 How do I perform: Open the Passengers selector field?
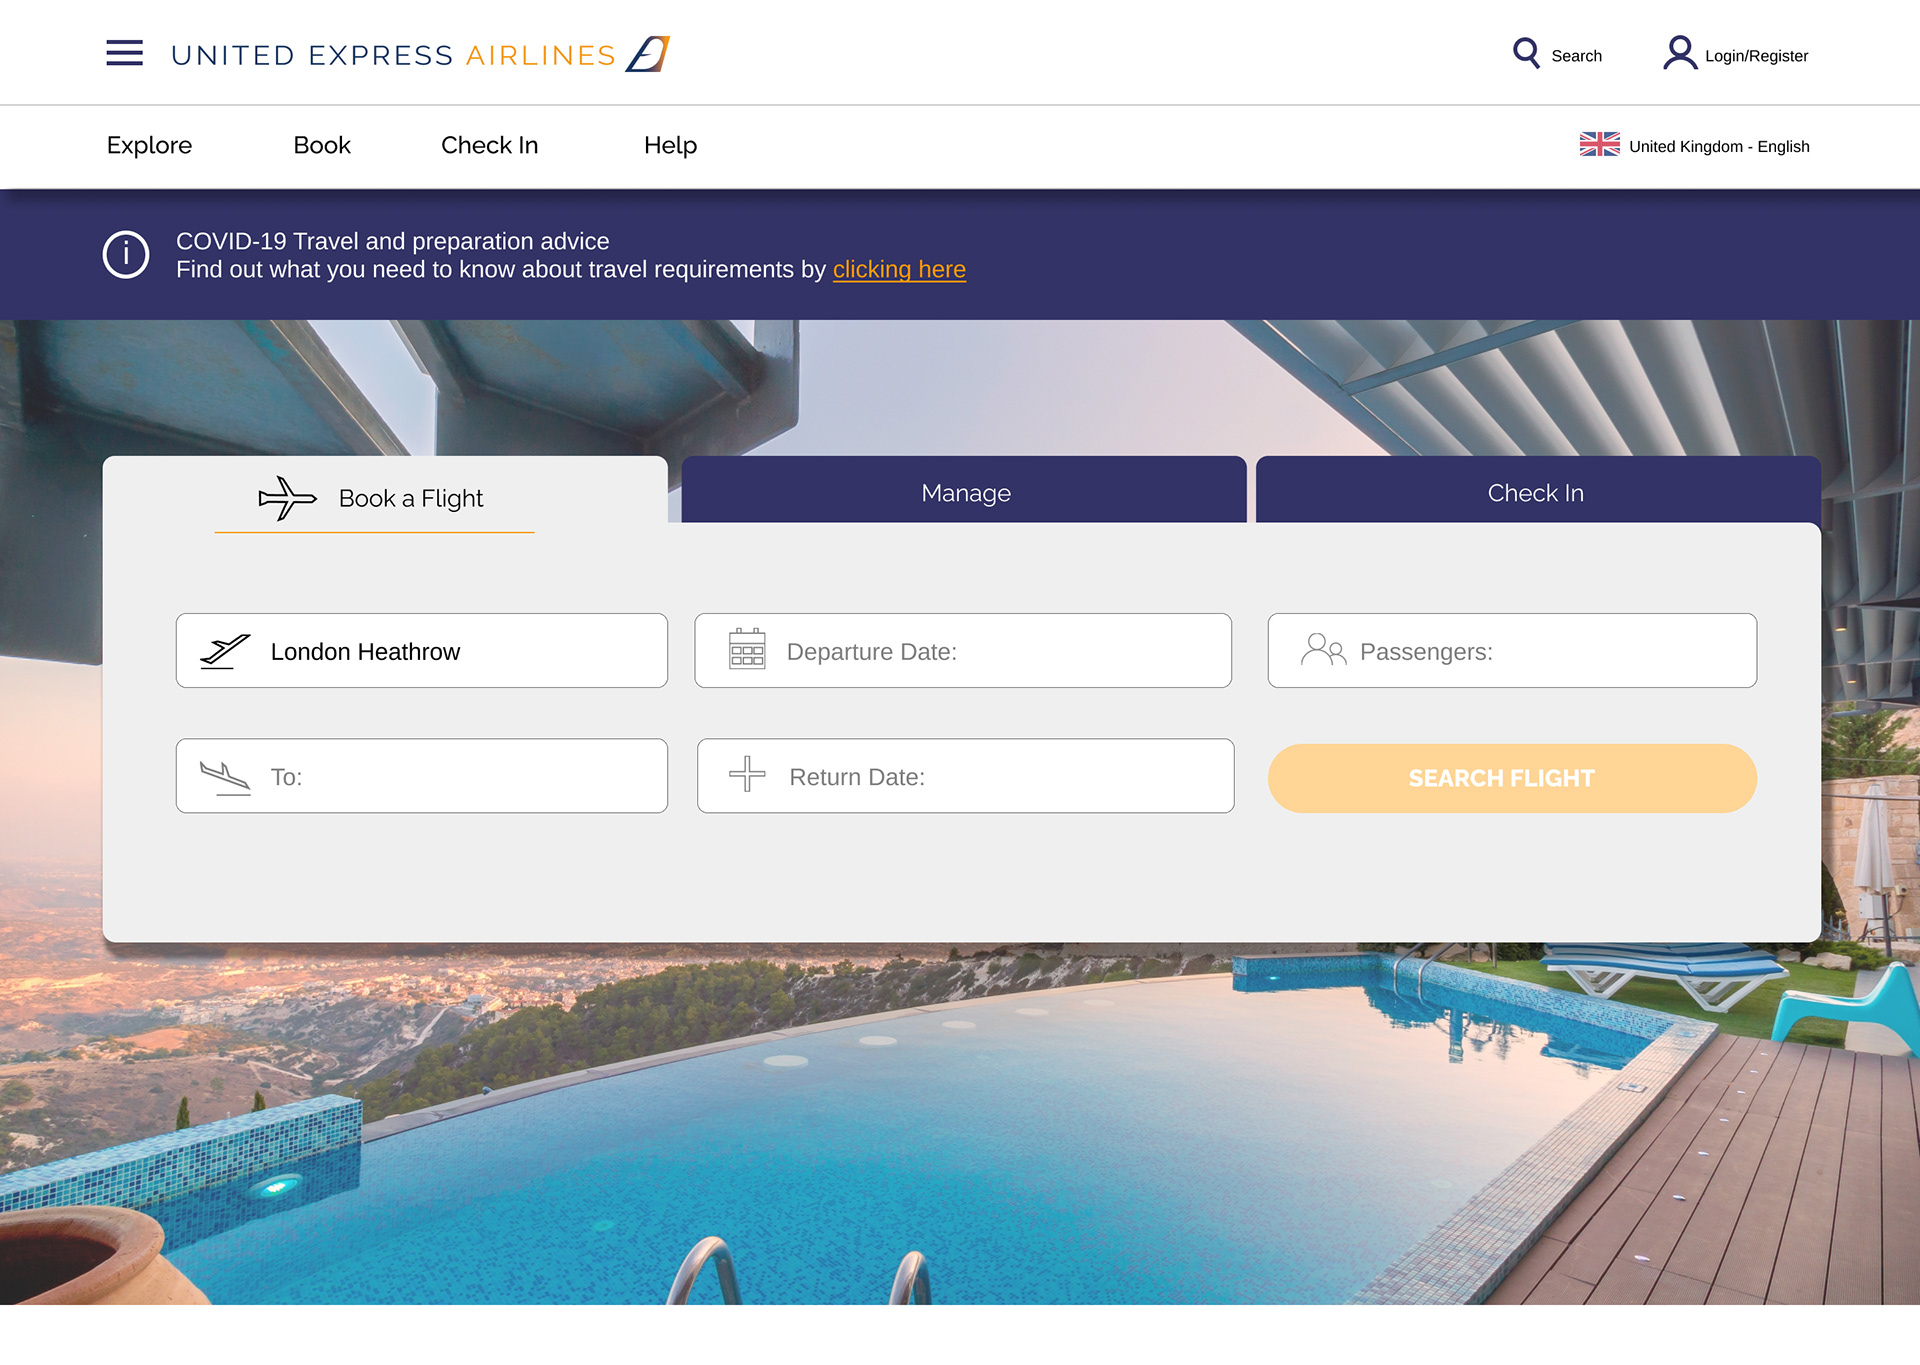point(1512,651)
